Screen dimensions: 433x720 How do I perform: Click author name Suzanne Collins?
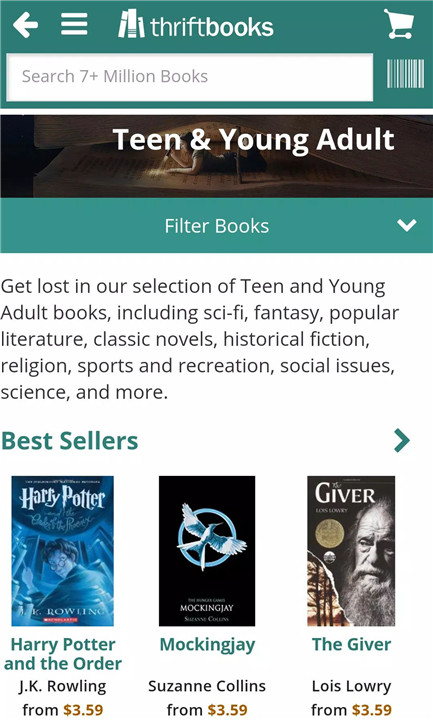coord(207,686)
